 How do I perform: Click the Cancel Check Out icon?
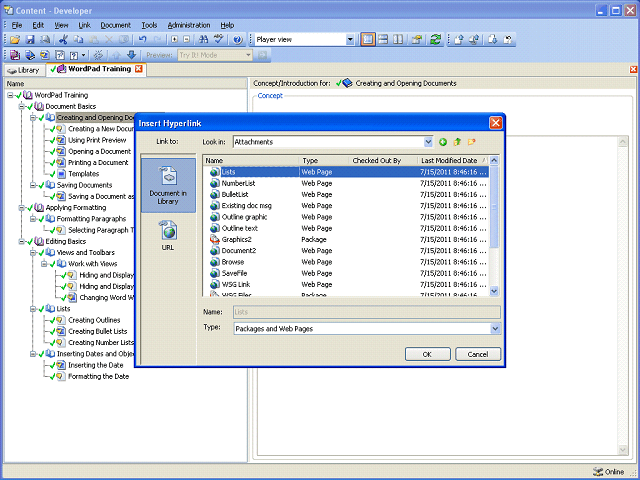[508, 40]
